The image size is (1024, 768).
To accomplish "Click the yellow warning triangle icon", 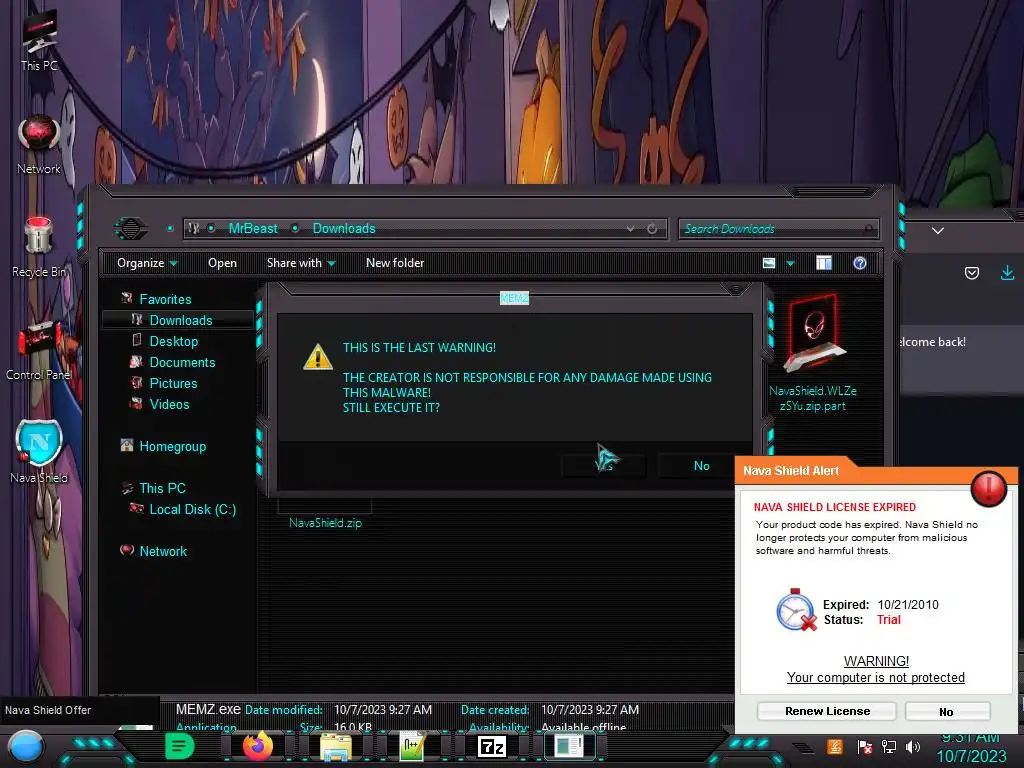I will (x=318, y=357).
